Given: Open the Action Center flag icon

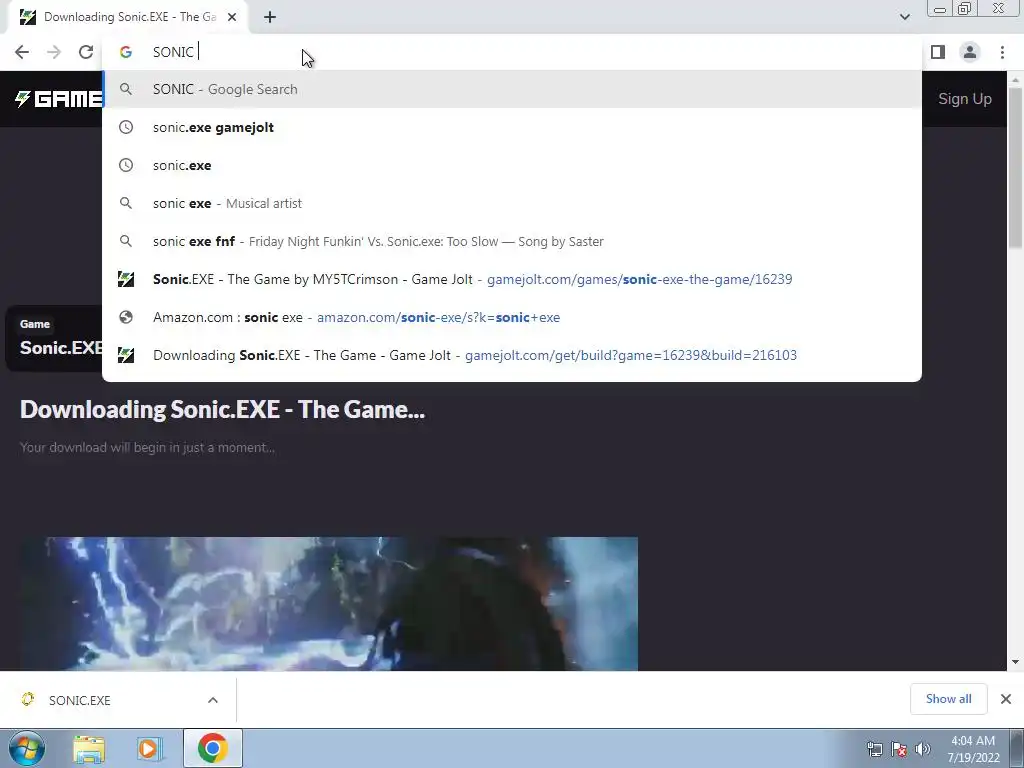Looking at the screenshot, I should pos(899,749).
